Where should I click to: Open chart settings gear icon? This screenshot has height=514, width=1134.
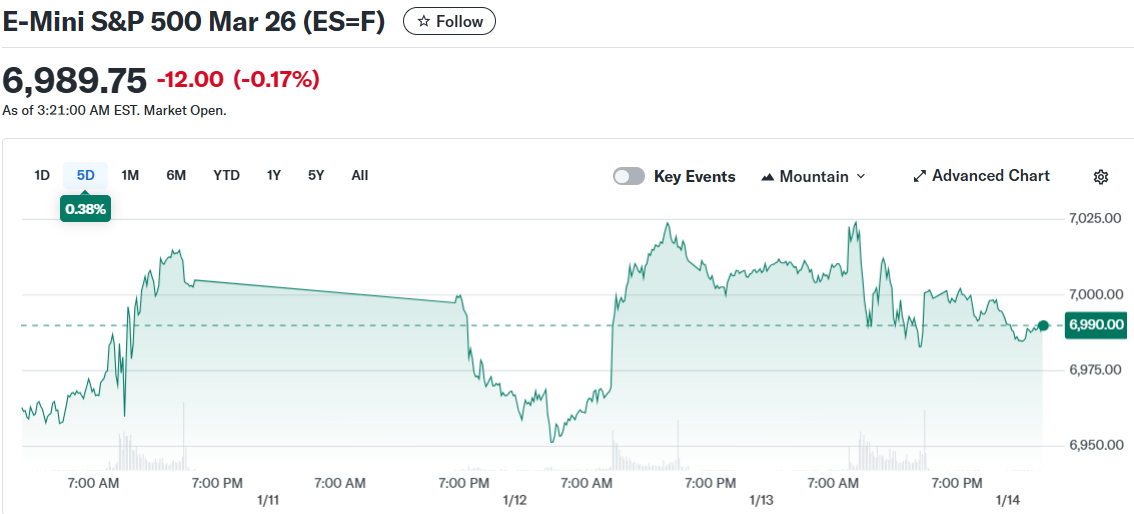[1101, 177]
